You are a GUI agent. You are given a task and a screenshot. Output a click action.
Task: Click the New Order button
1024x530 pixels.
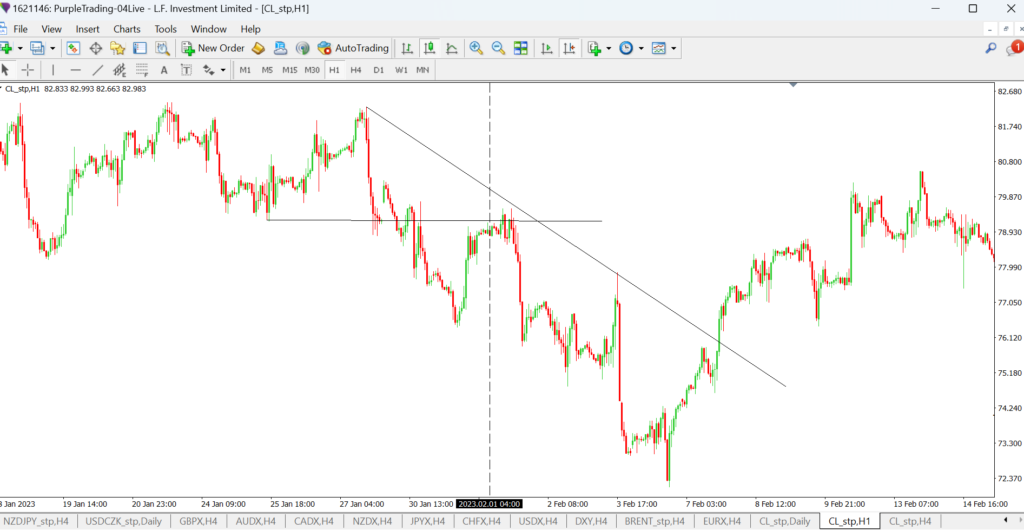[213, 48]
